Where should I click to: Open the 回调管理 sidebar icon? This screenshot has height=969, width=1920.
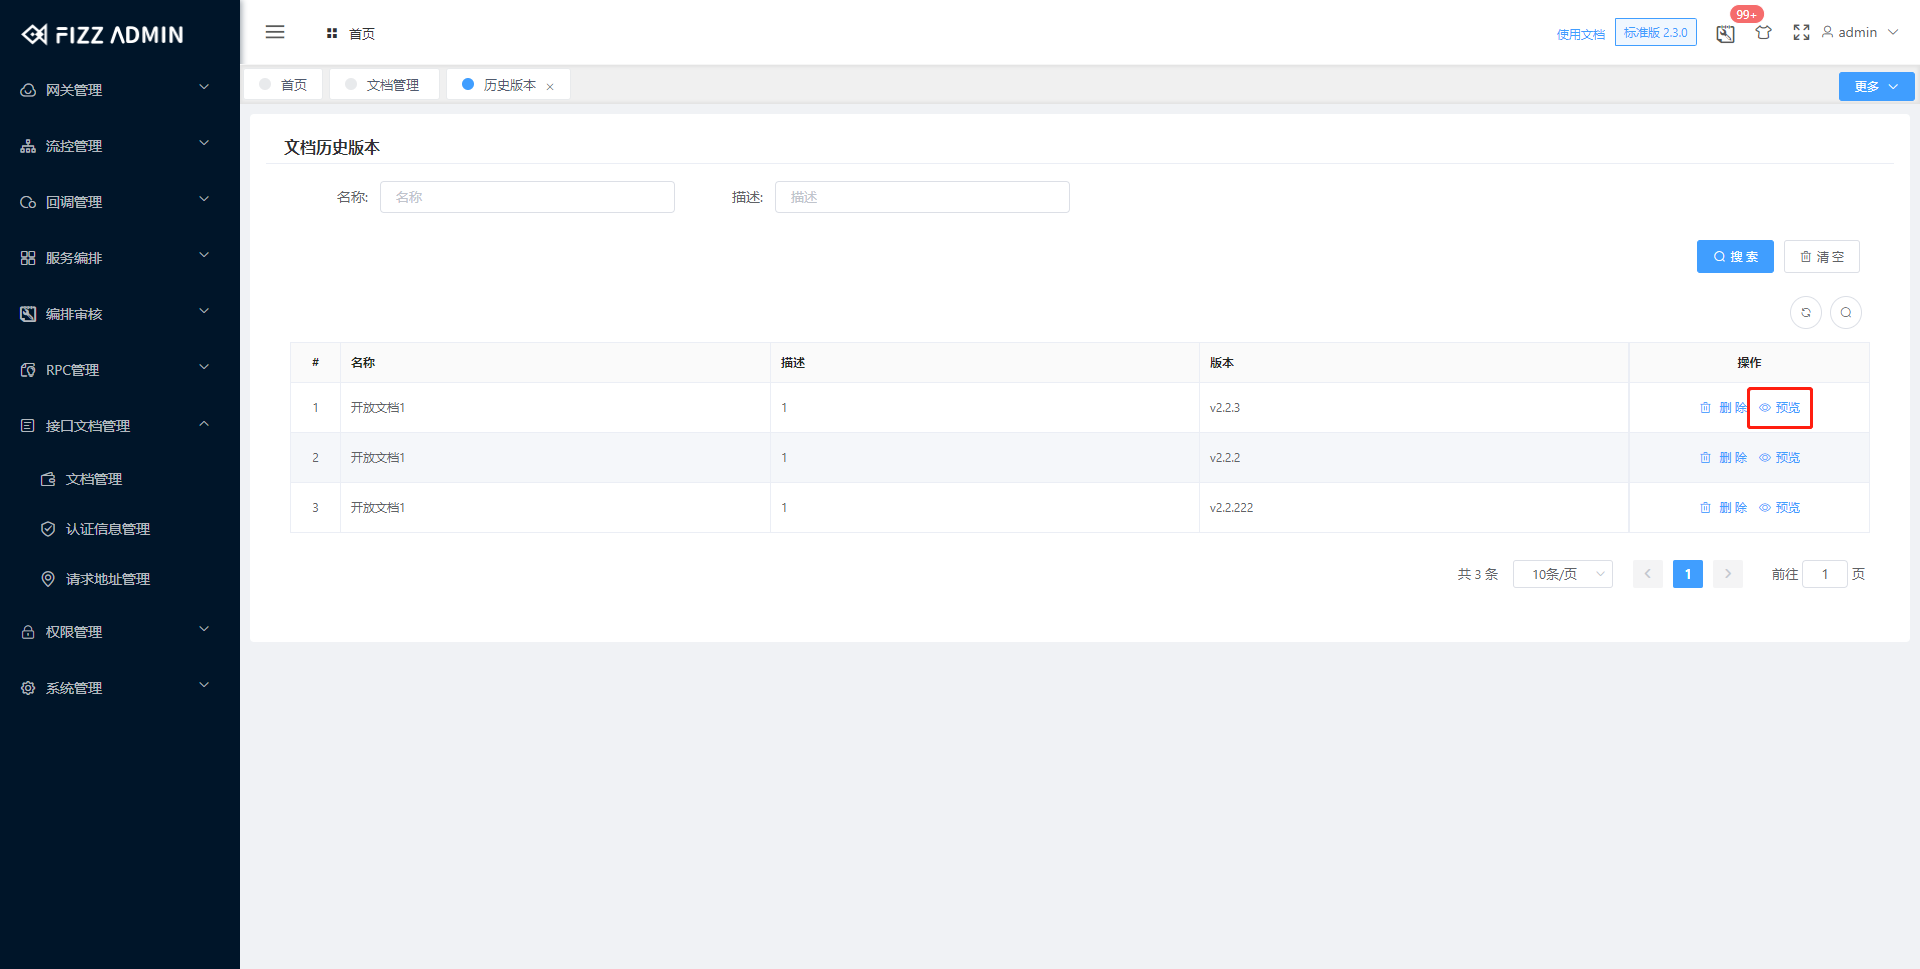(27, 201)
